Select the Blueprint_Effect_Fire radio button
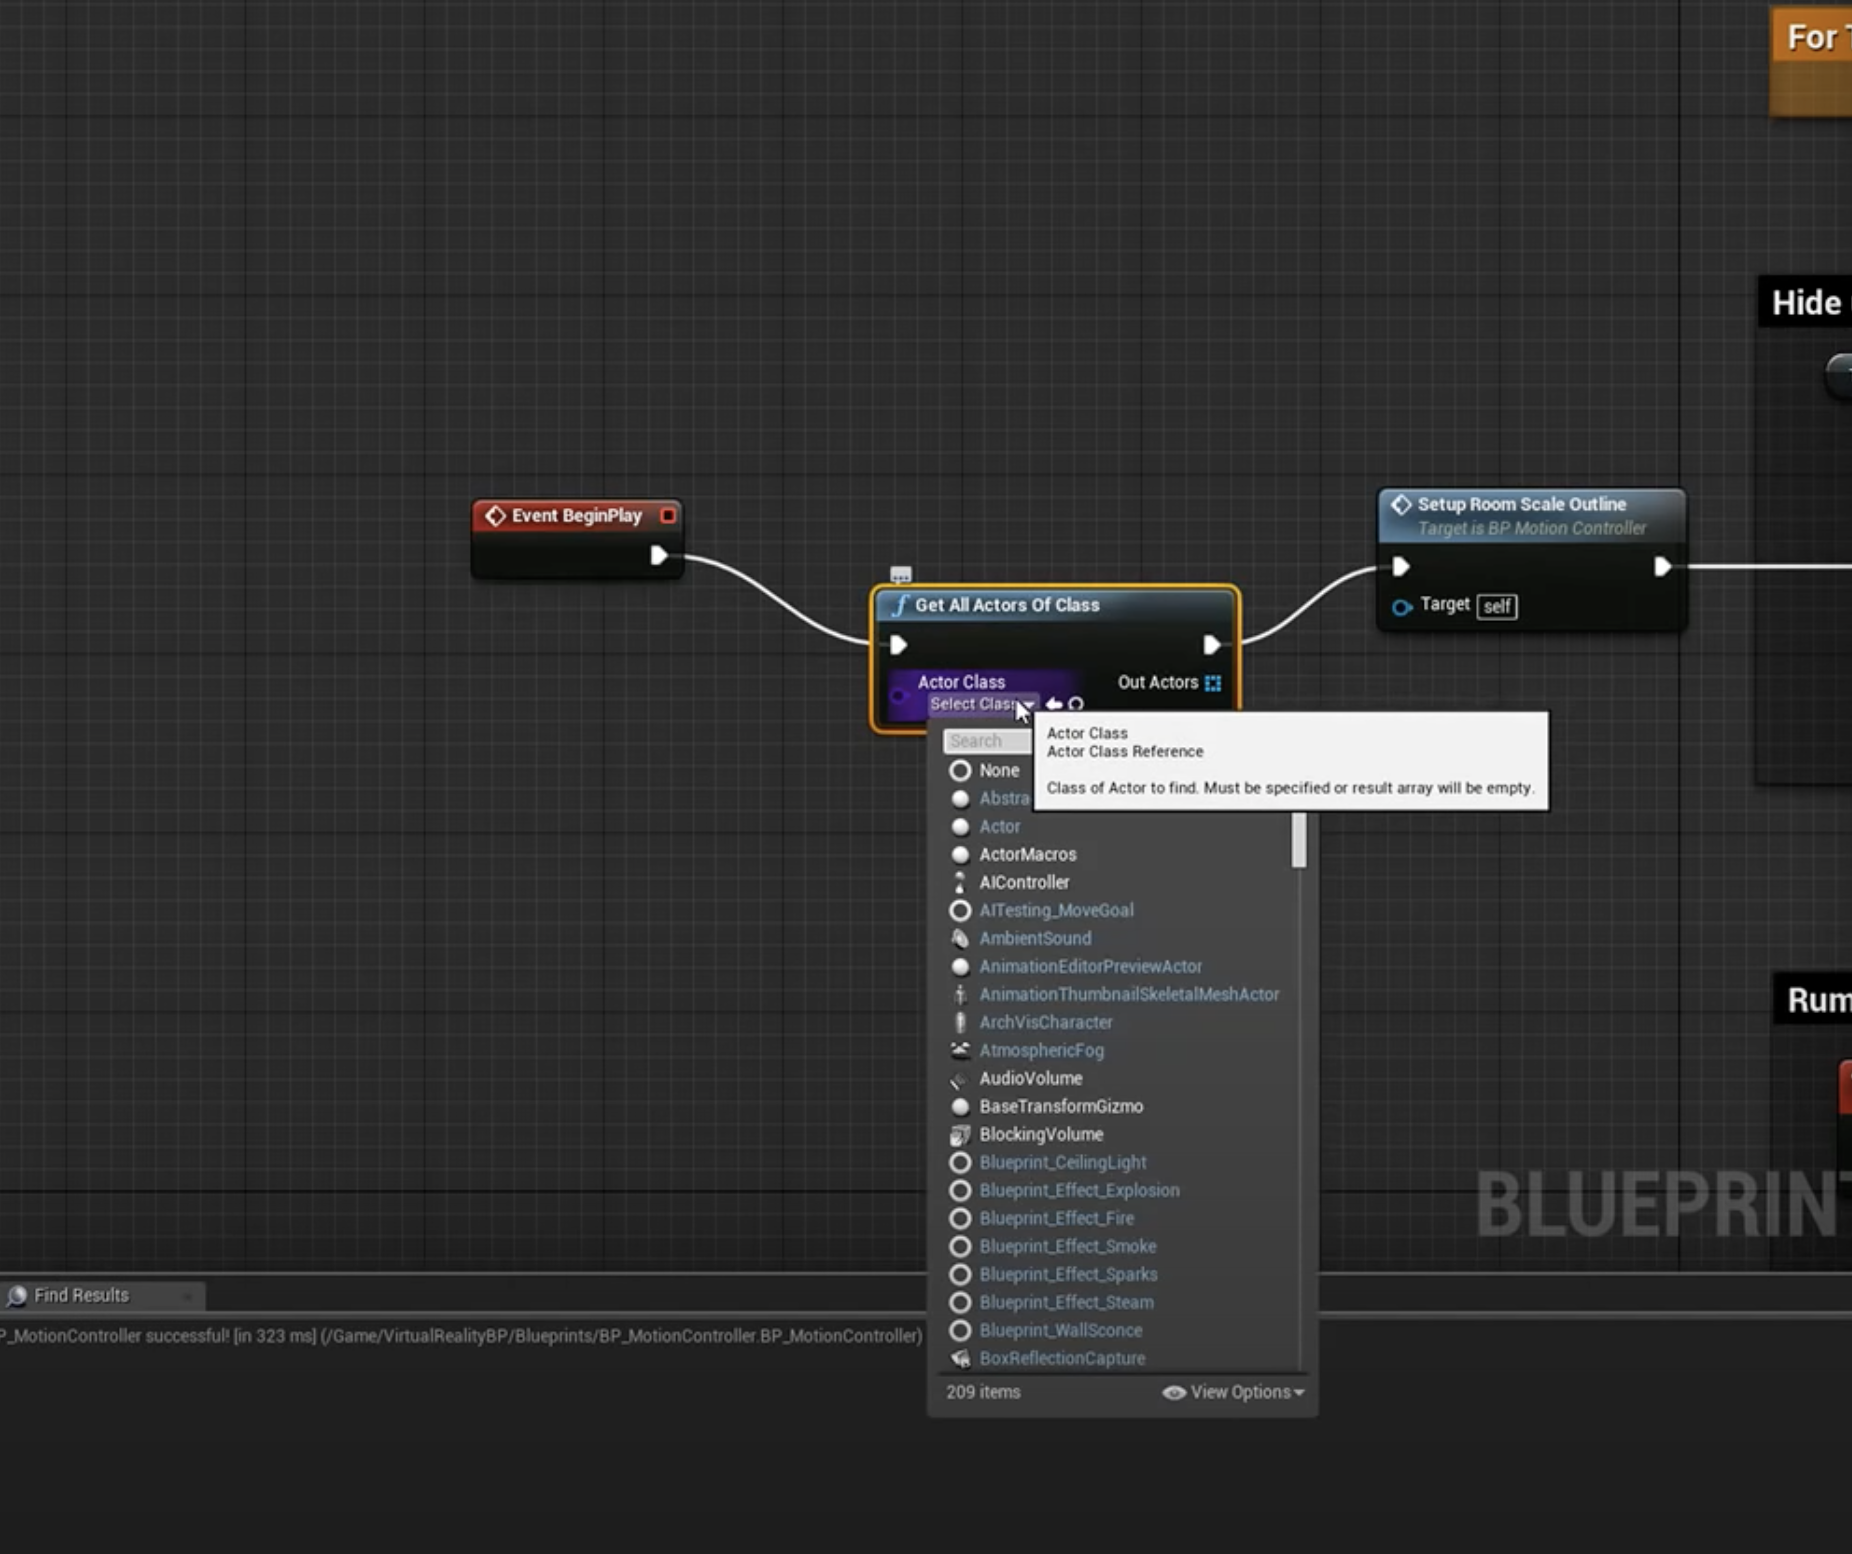 point(960,1218)
